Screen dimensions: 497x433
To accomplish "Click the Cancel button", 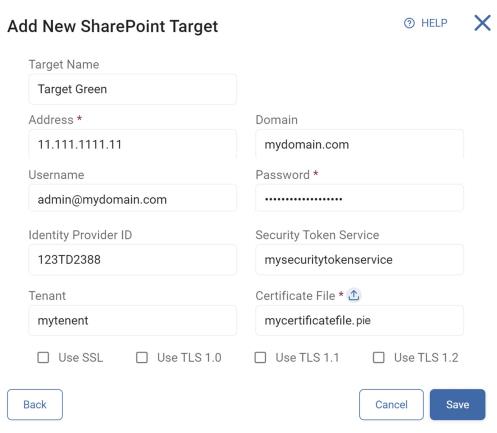I will 391,404.
